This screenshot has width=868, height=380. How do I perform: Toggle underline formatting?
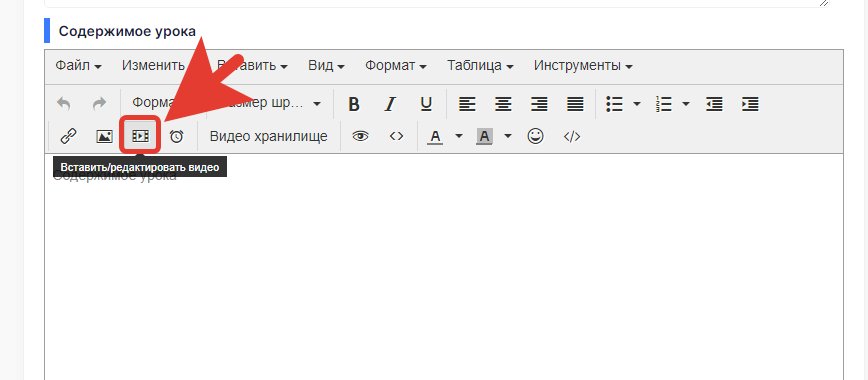(x=426, y=104)
